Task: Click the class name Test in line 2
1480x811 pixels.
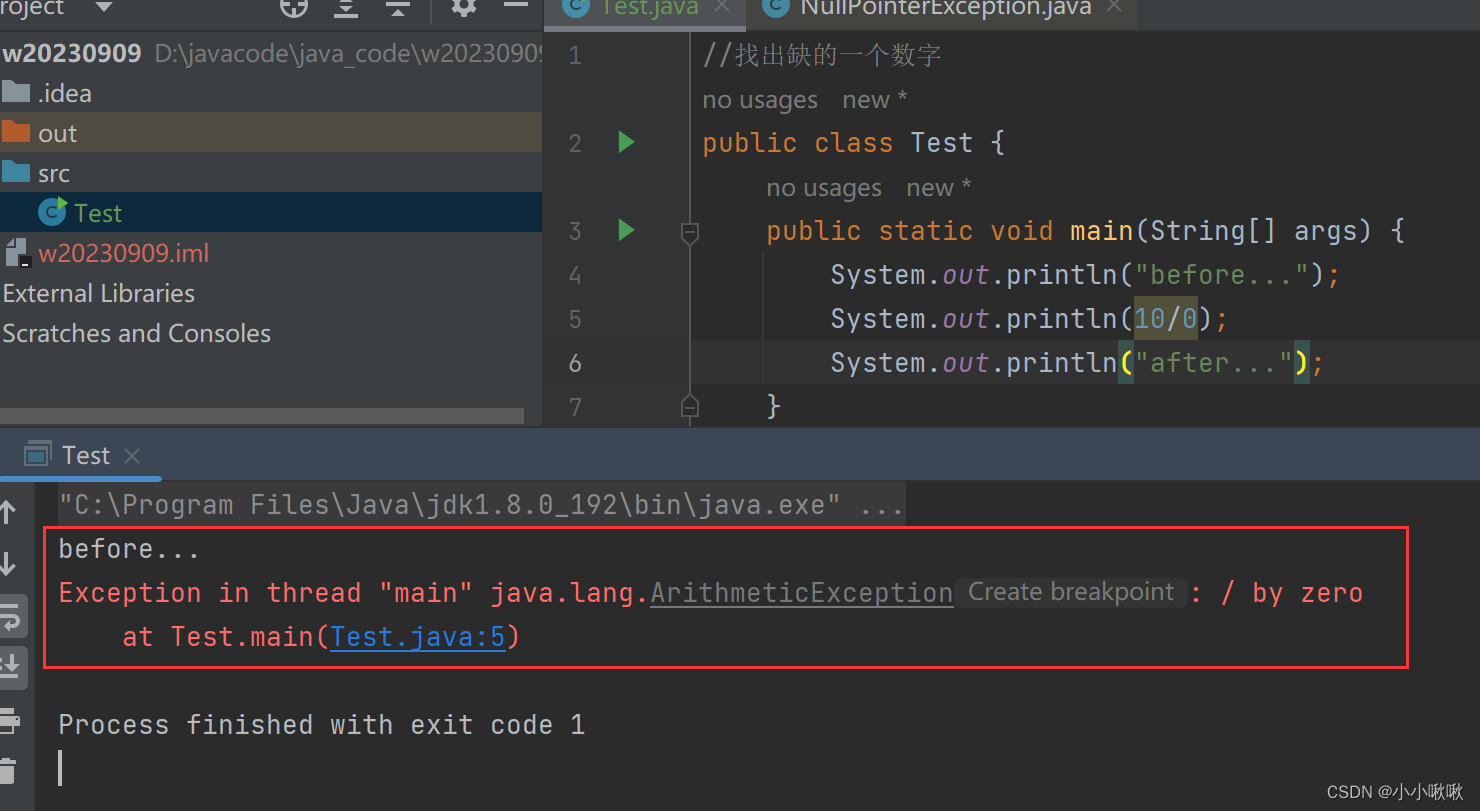Action: click(x=941, y=143)
